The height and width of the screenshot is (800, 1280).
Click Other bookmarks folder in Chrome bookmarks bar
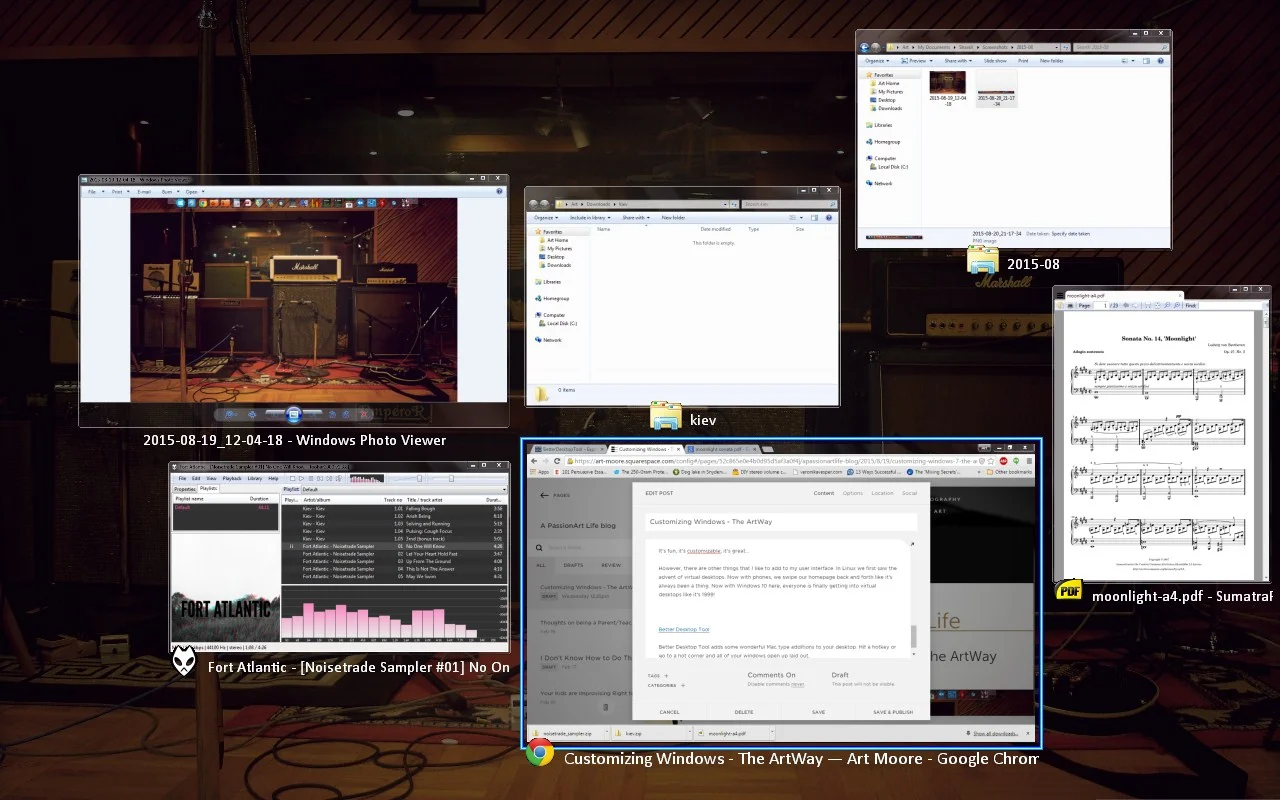pyautogui.click(x=1009, y=471)
